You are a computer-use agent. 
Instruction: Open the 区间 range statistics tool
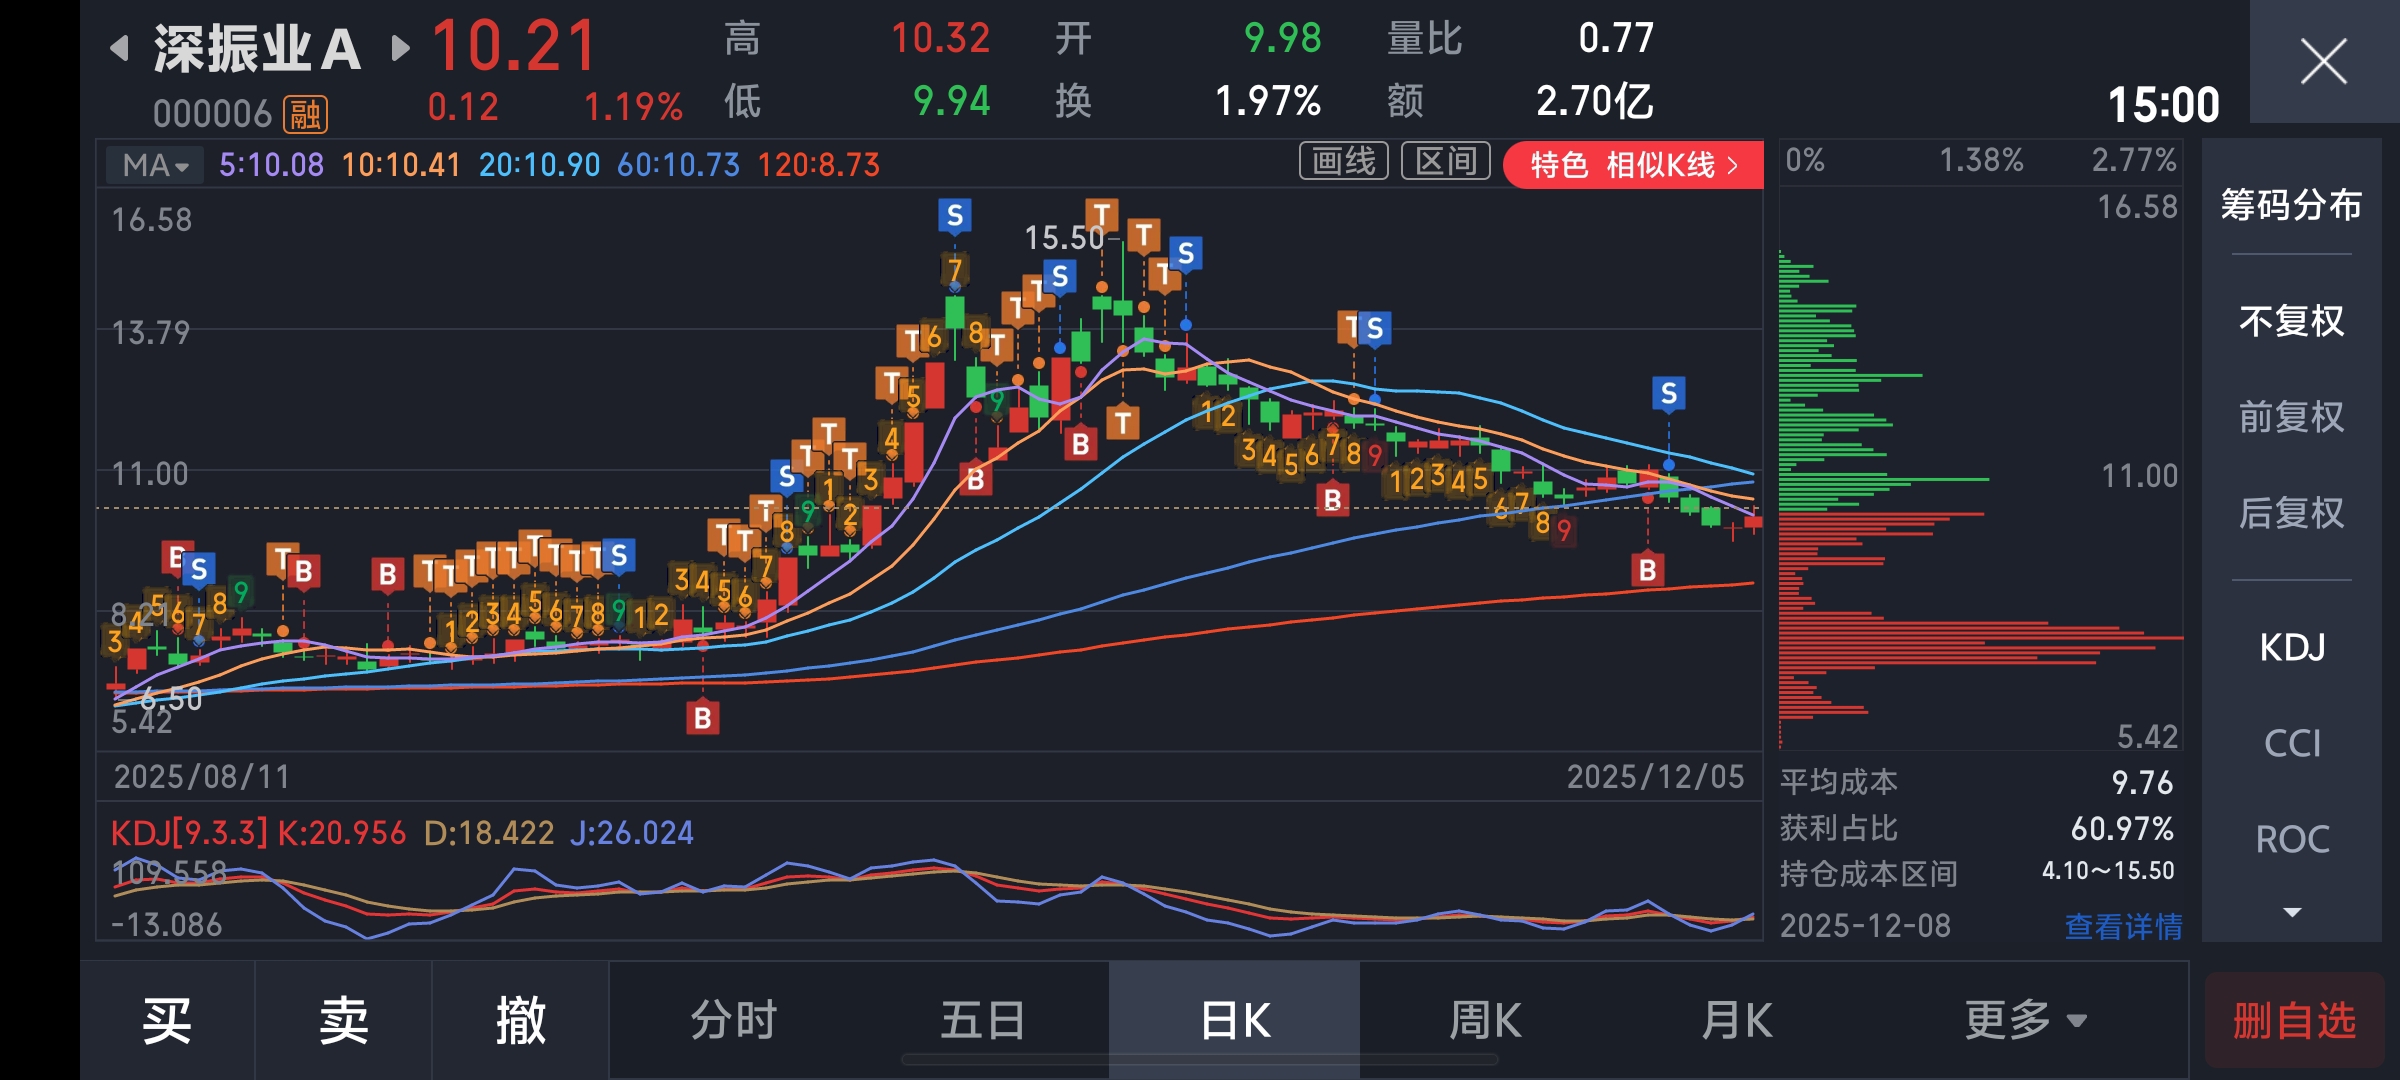point(1445,162)
